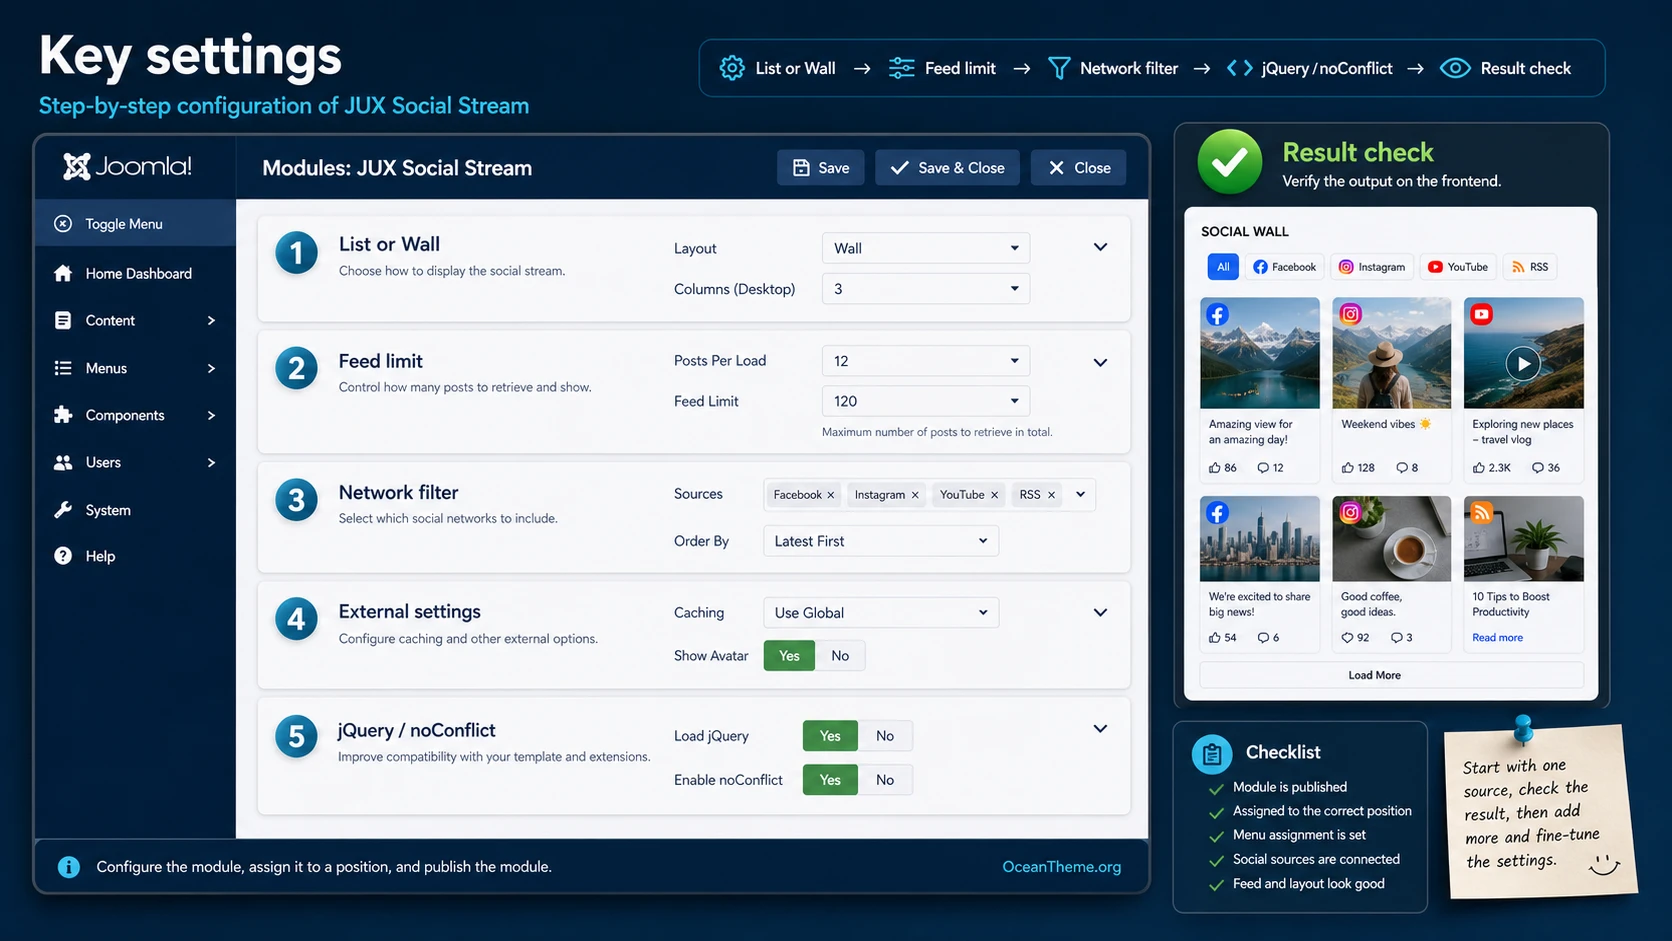Expand the Users menu arrow
The height and width of the screenshot is (941, 1672).
[211, 462]
